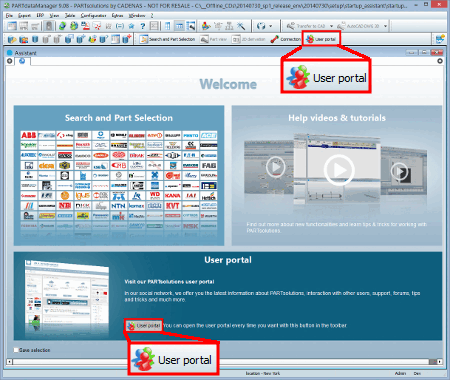This screenshot has height=380, width=450.
Task: Open the Extras menu
Action: coord(117,15)
